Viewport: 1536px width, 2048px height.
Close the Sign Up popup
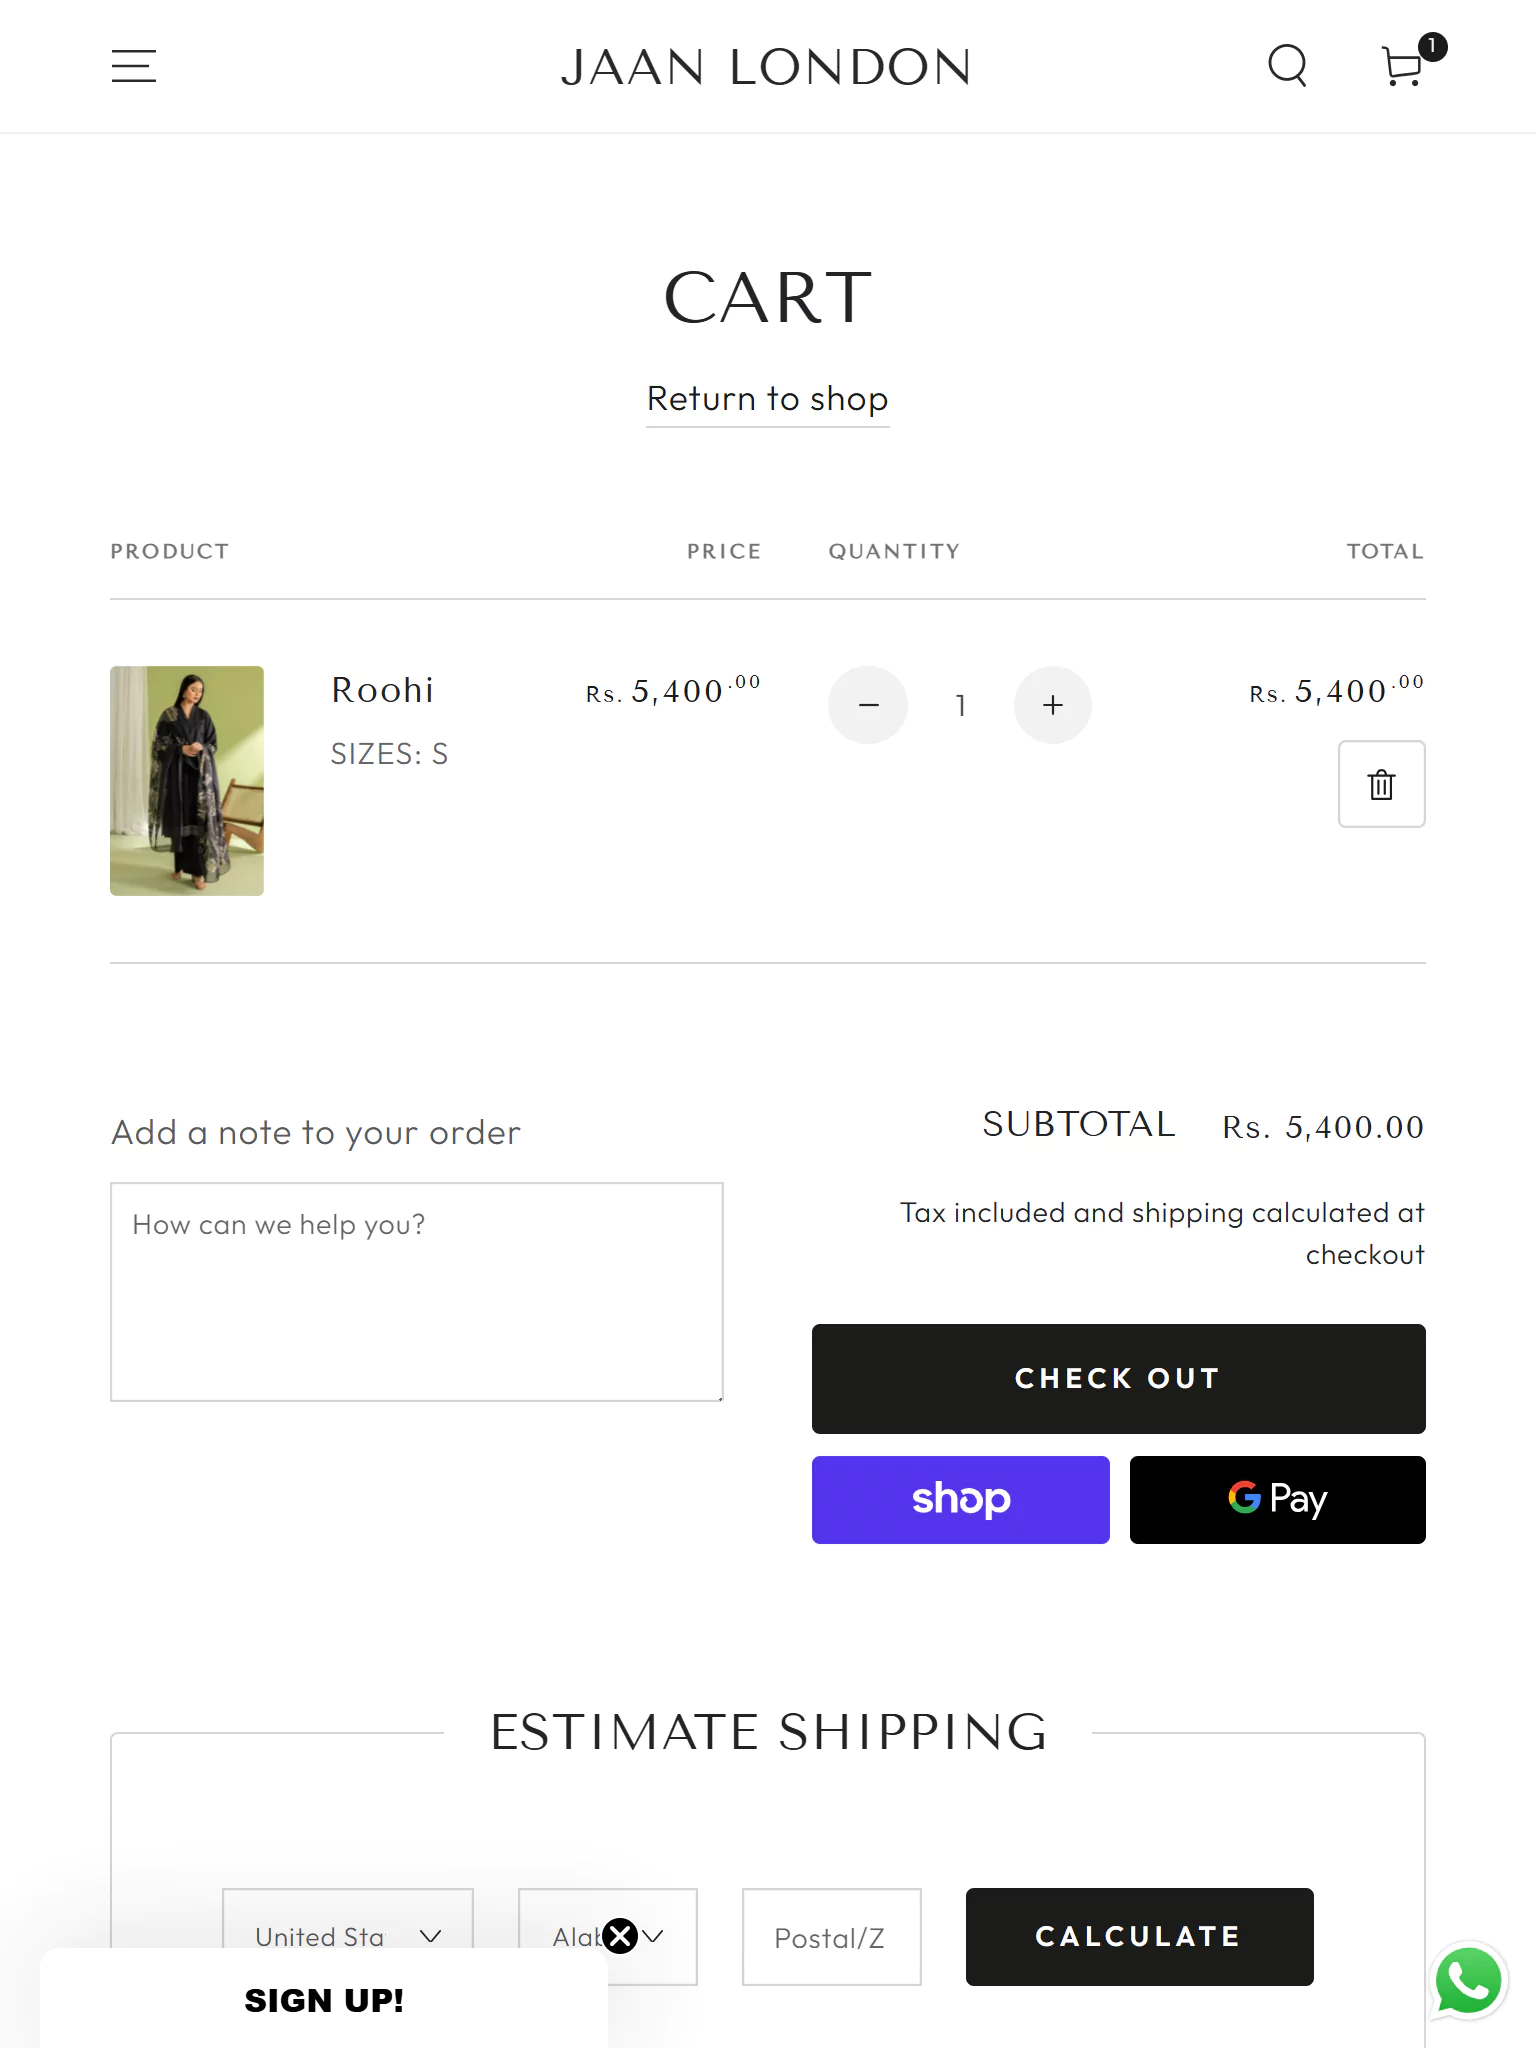pyautogui.click(x=620, y=1936)
